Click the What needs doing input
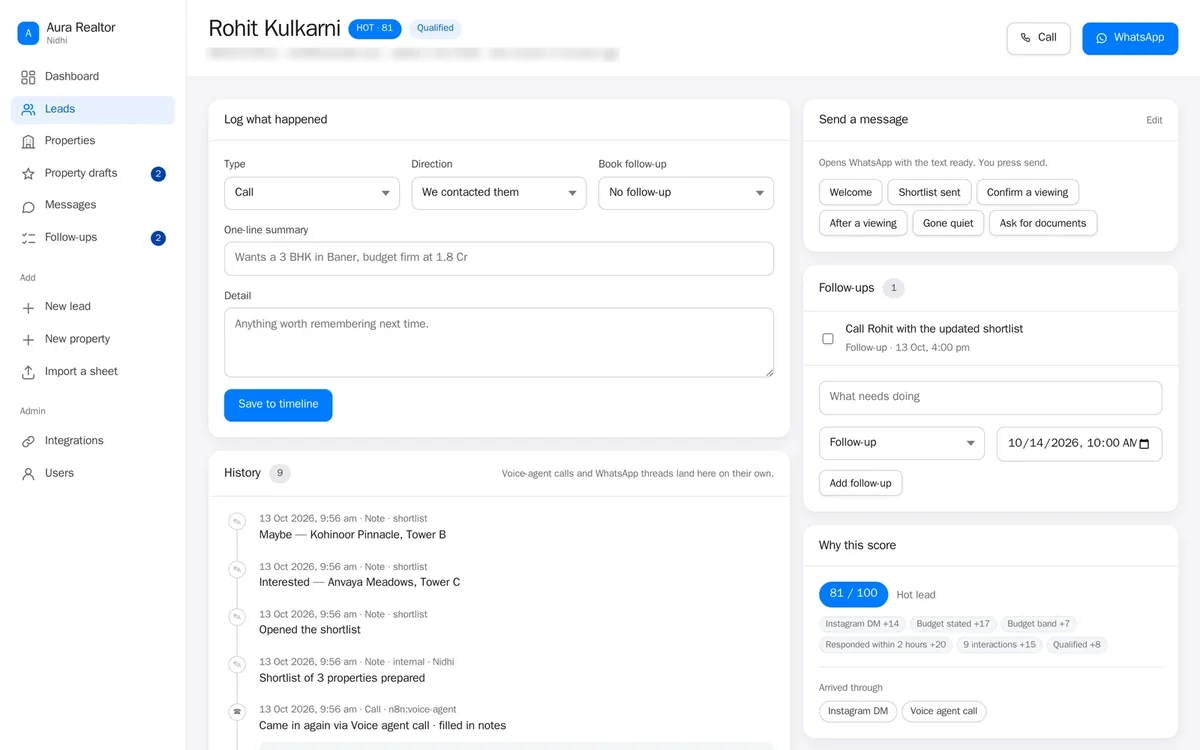Image resolution: width=1200 pixels, height=750 pixels. pyautogui.click(x=990, y=397)
